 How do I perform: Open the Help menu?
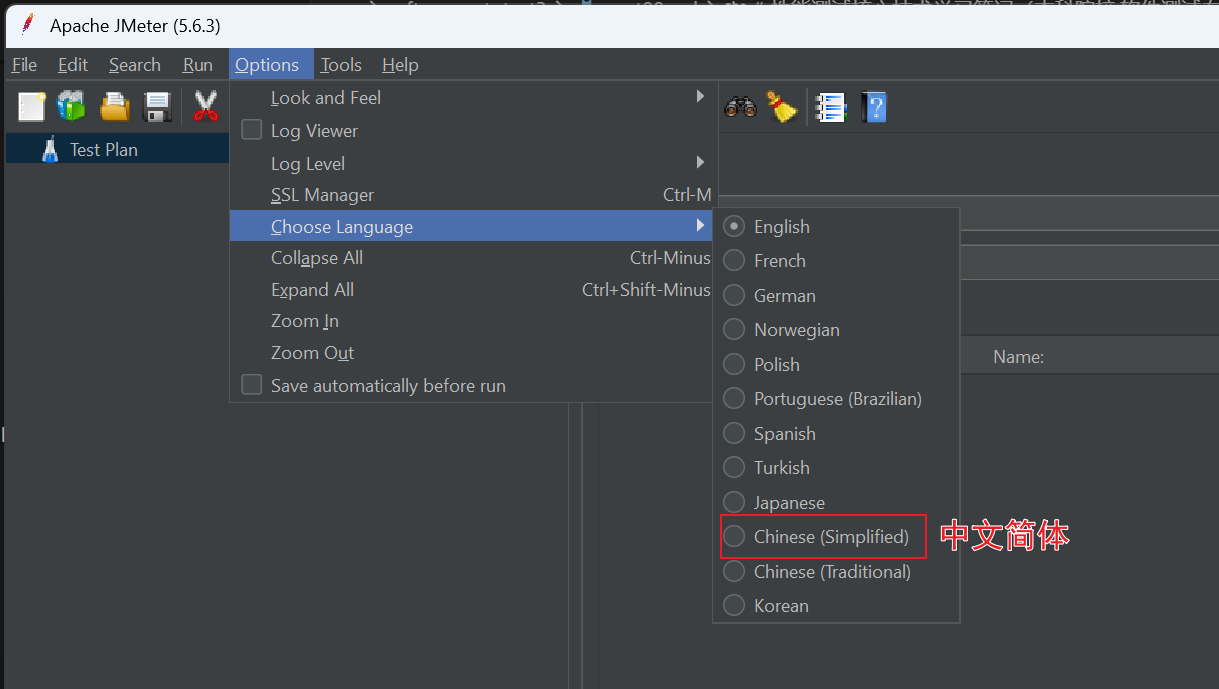click(400, 64)
